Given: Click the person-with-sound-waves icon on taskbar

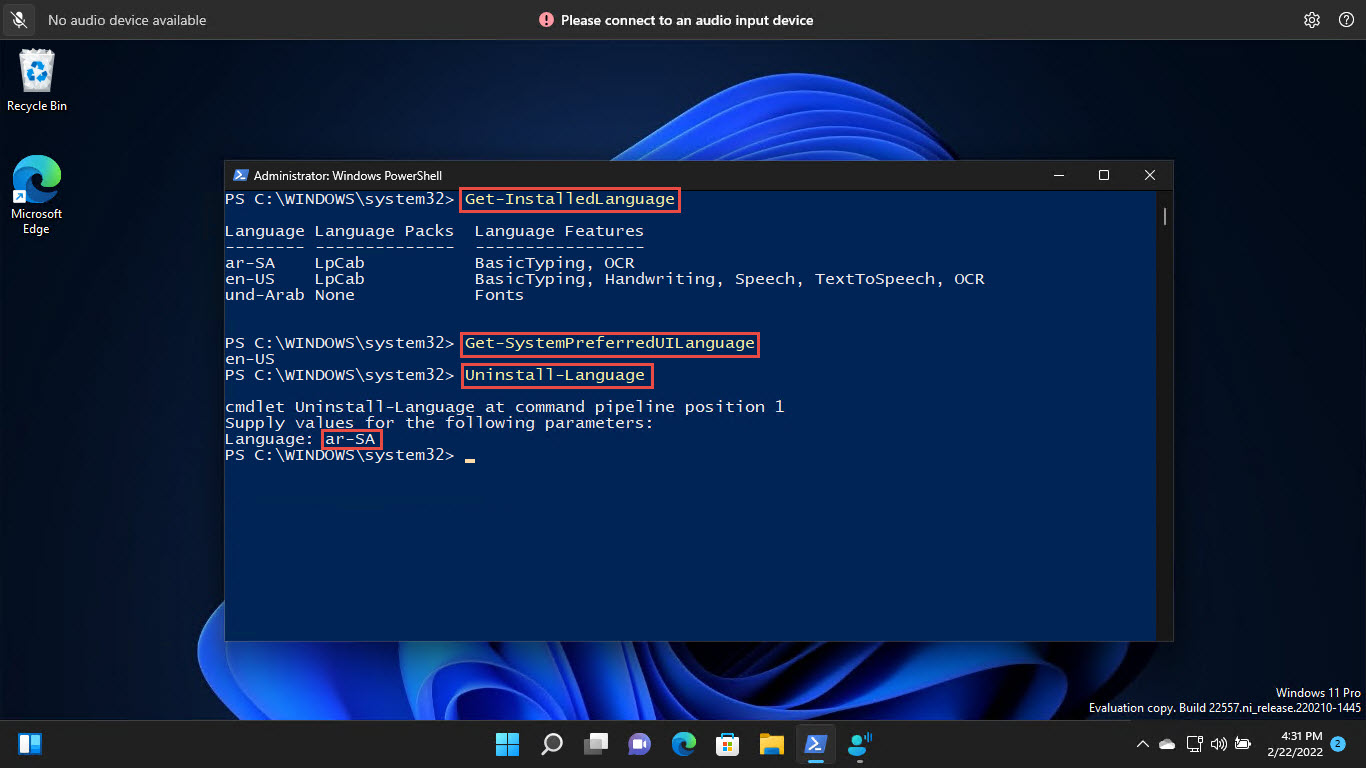Looking at the screenshot, I should [x=858, y=743].
